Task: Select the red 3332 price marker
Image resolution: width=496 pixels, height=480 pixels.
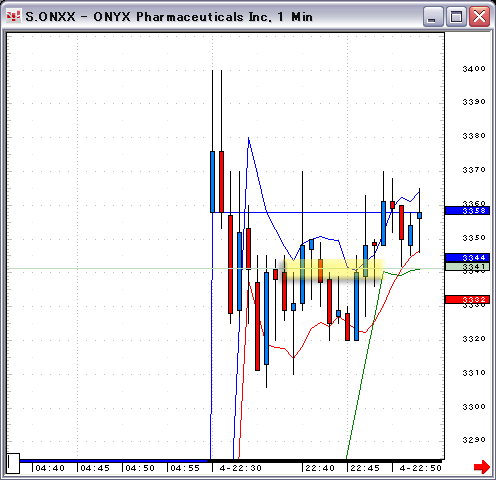Action: click(467, 299)
